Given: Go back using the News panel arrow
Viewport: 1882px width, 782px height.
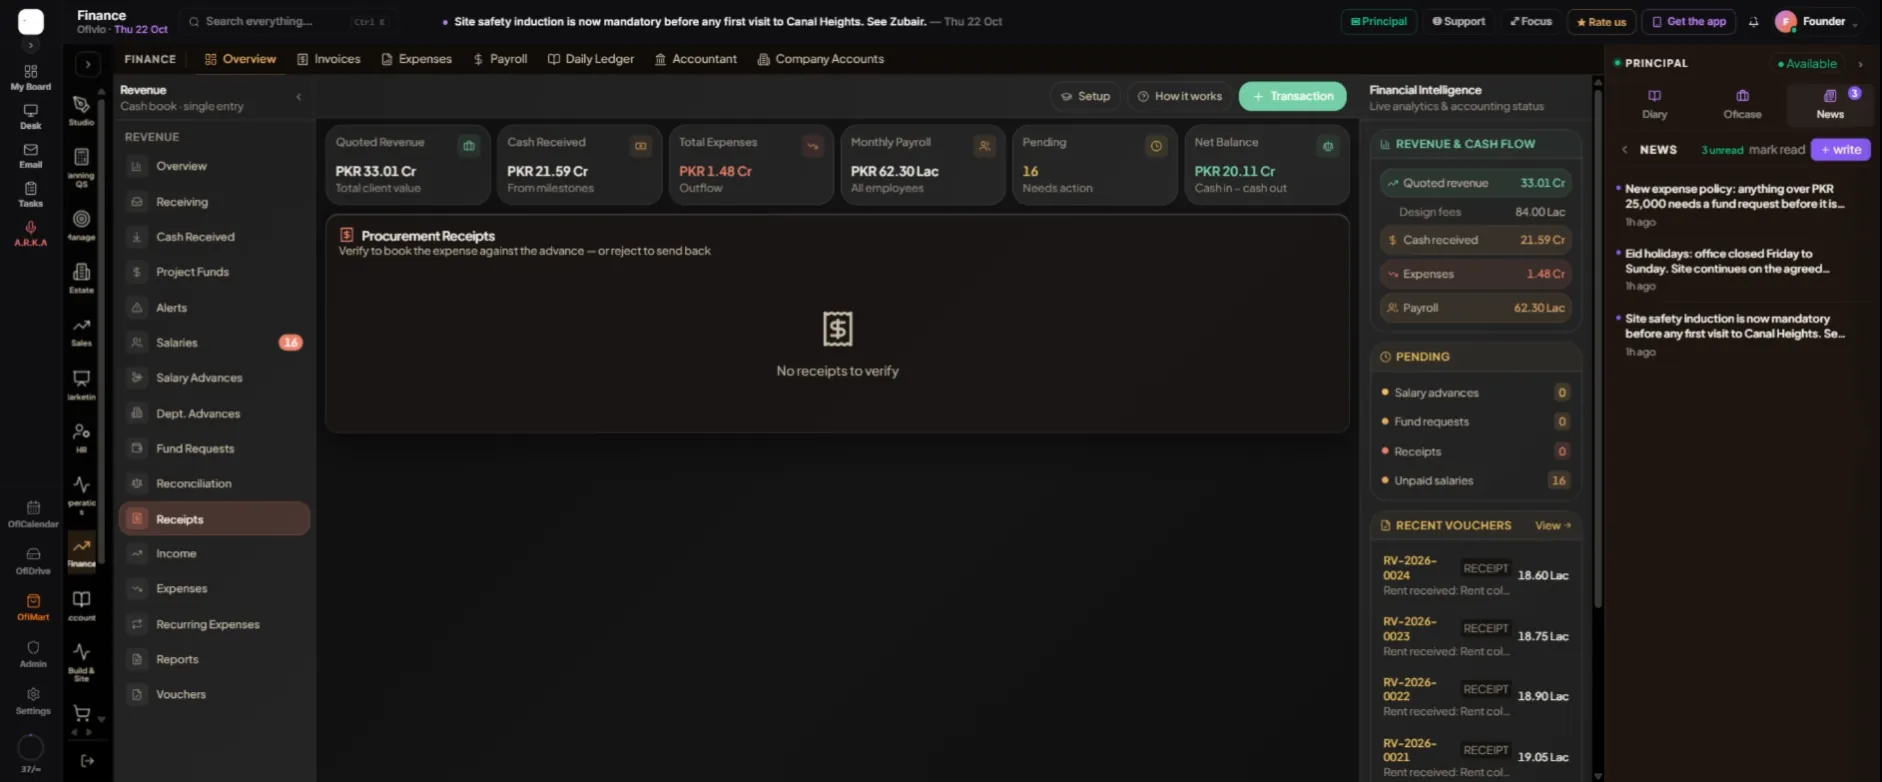Looking at the screenshot, I should pos(1624,150).
